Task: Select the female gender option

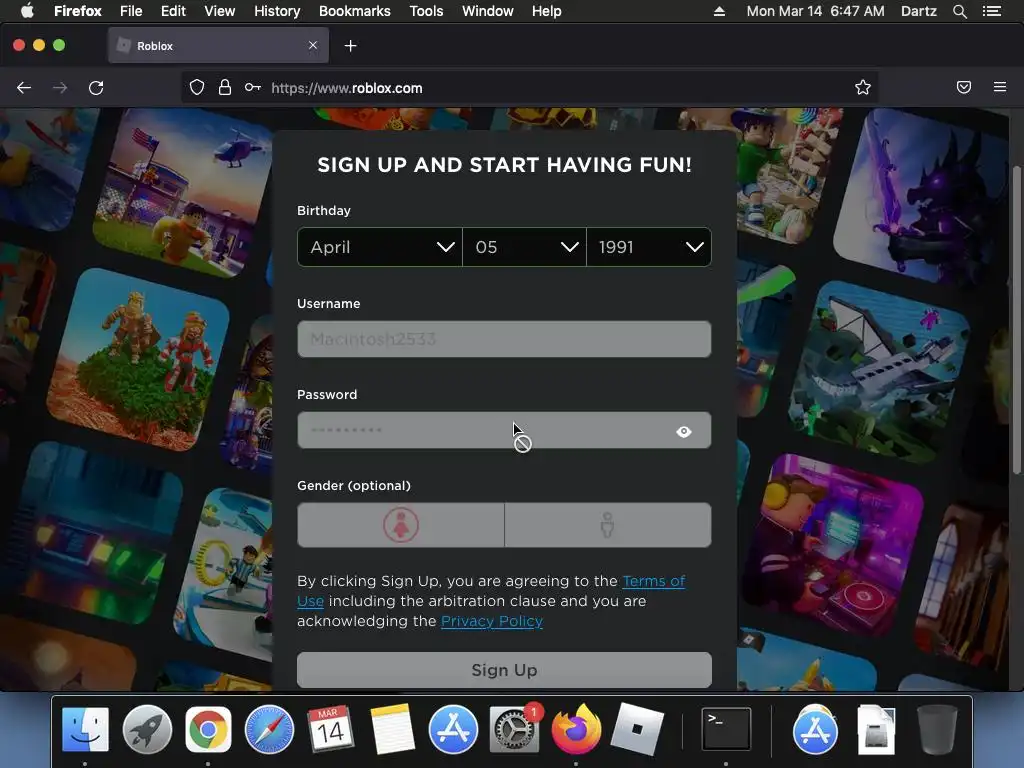Action: tap(401, 525)
